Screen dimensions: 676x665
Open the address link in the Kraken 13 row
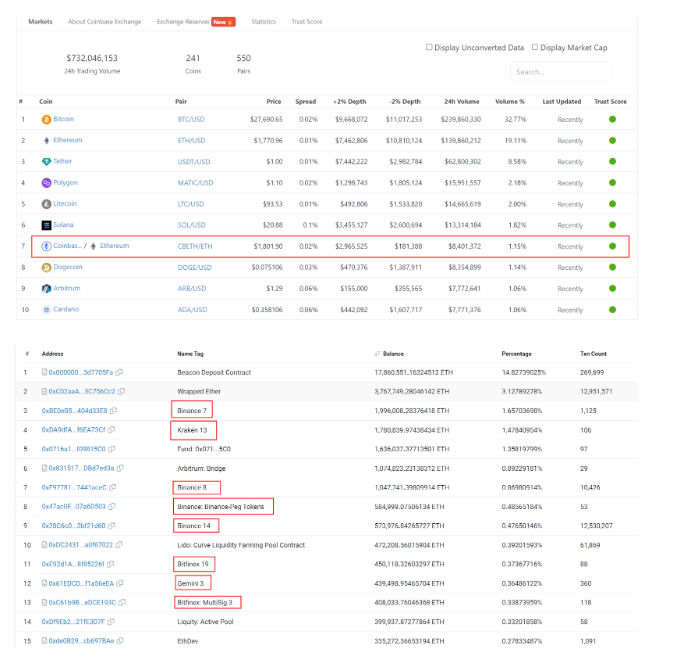[x=73, y=430]
